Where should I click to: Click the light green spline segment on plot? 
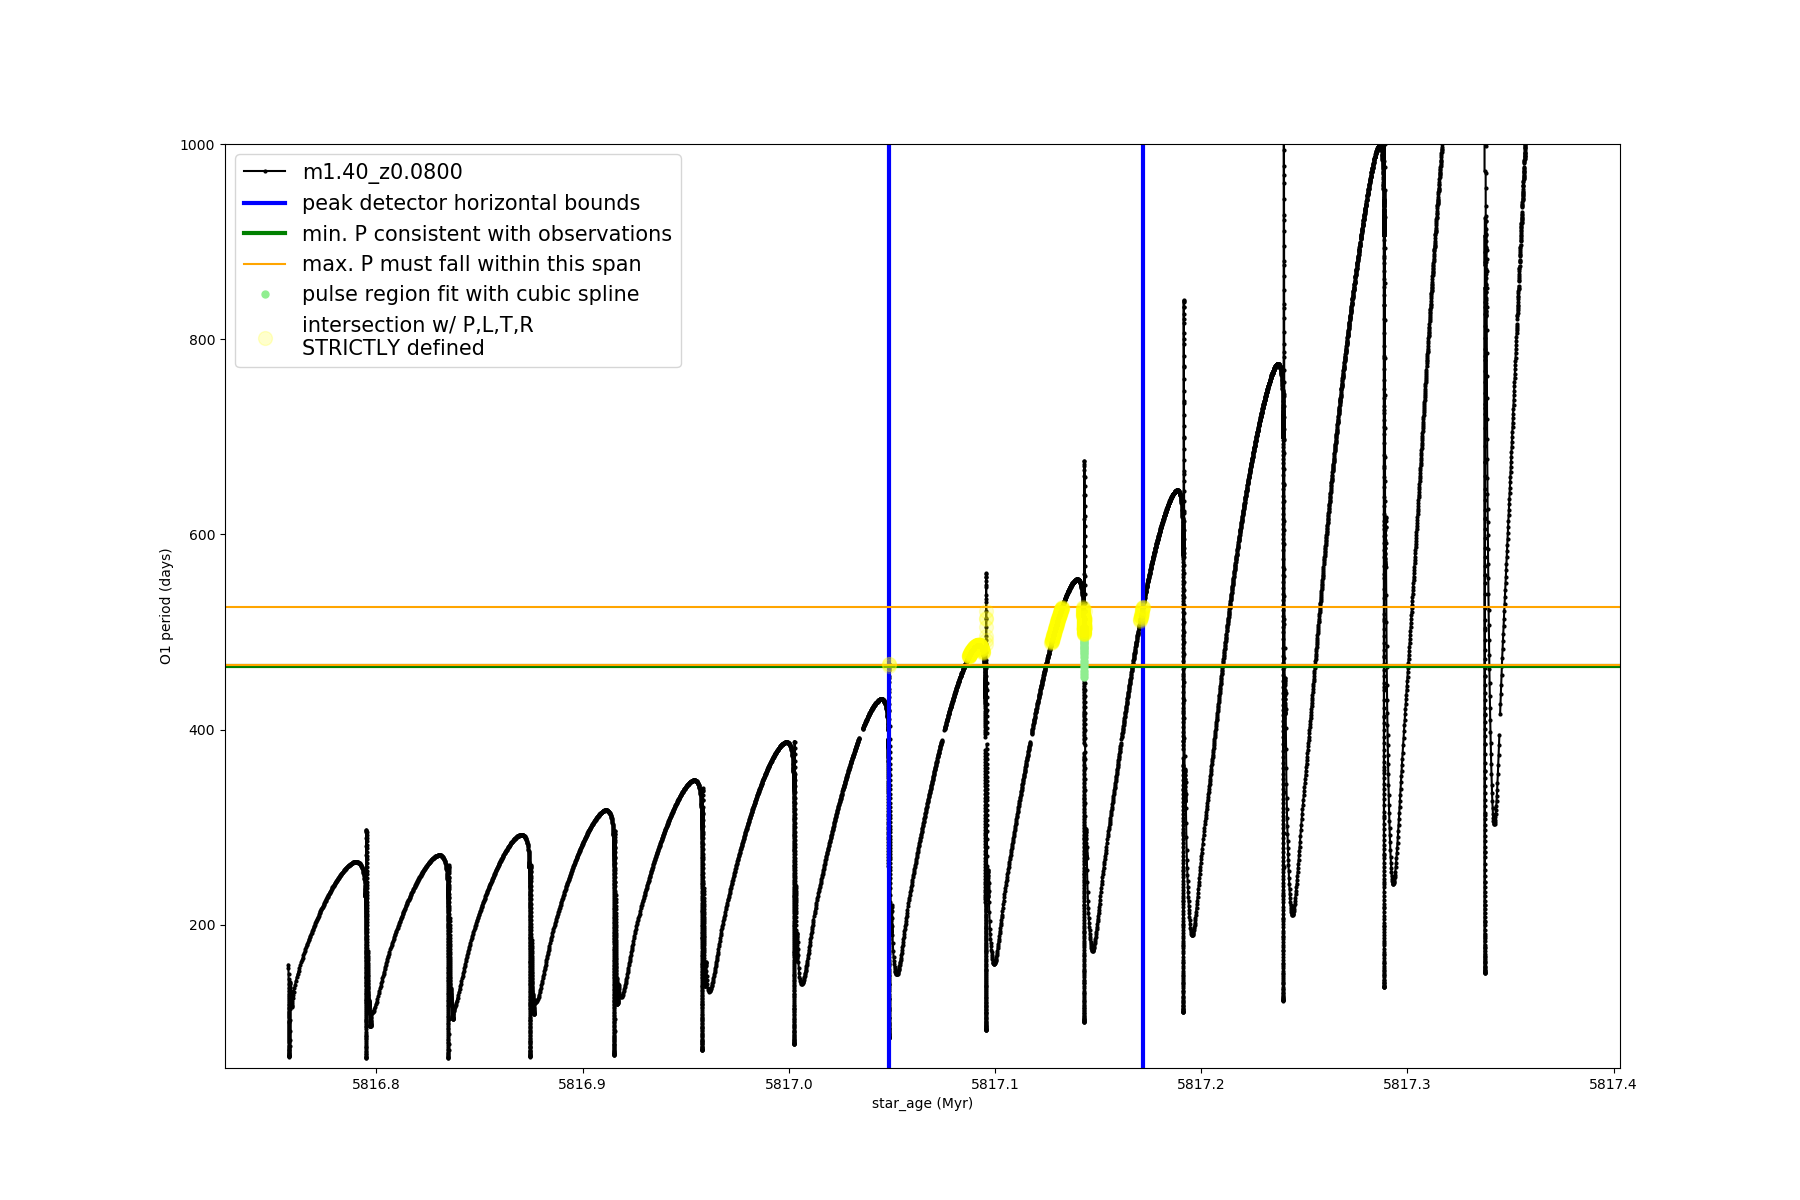[x=1084, y=662]
